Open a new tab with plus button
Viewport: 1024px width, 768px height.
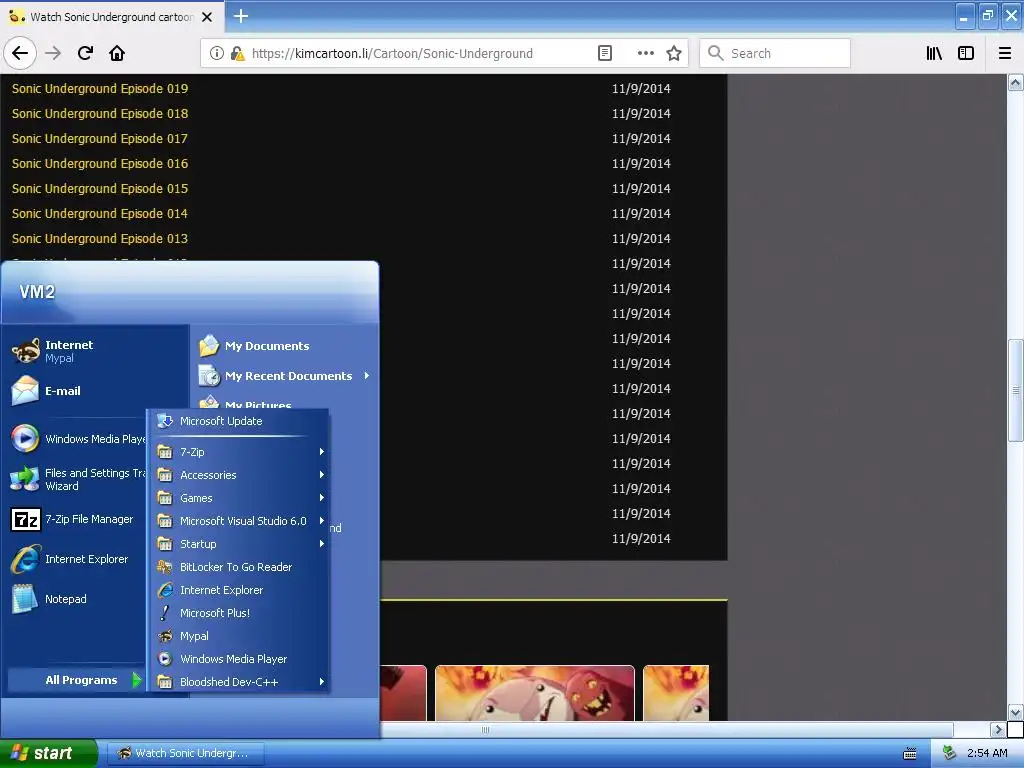point(240,16)
